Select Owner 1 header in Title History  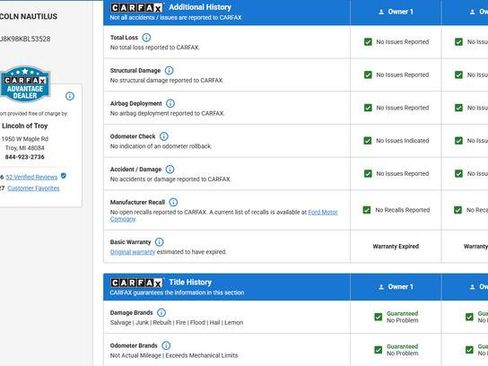[x=396, y=287]
